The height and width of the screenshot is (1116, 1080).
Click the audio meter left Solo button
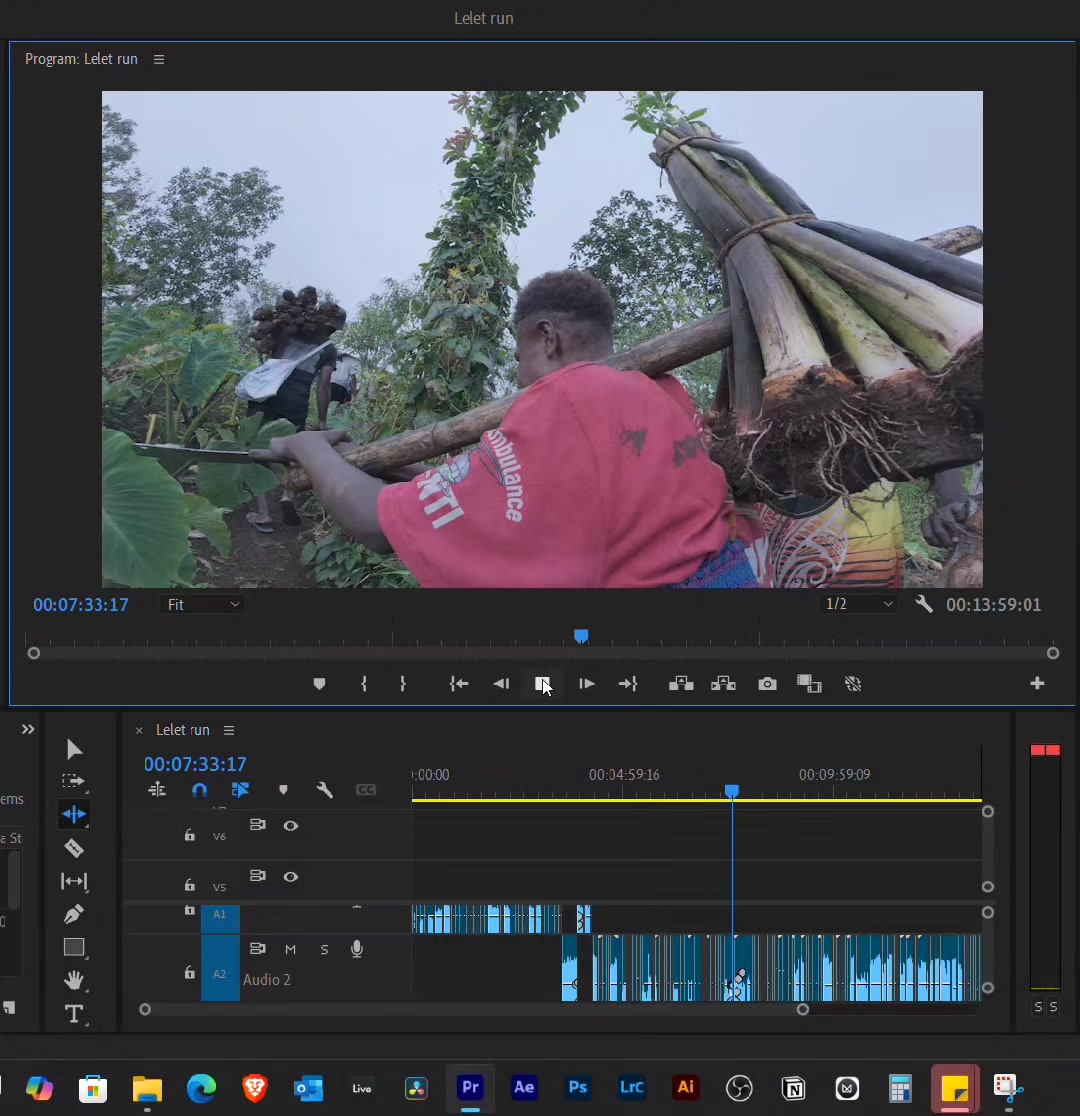click(x=1038, y=1006)
